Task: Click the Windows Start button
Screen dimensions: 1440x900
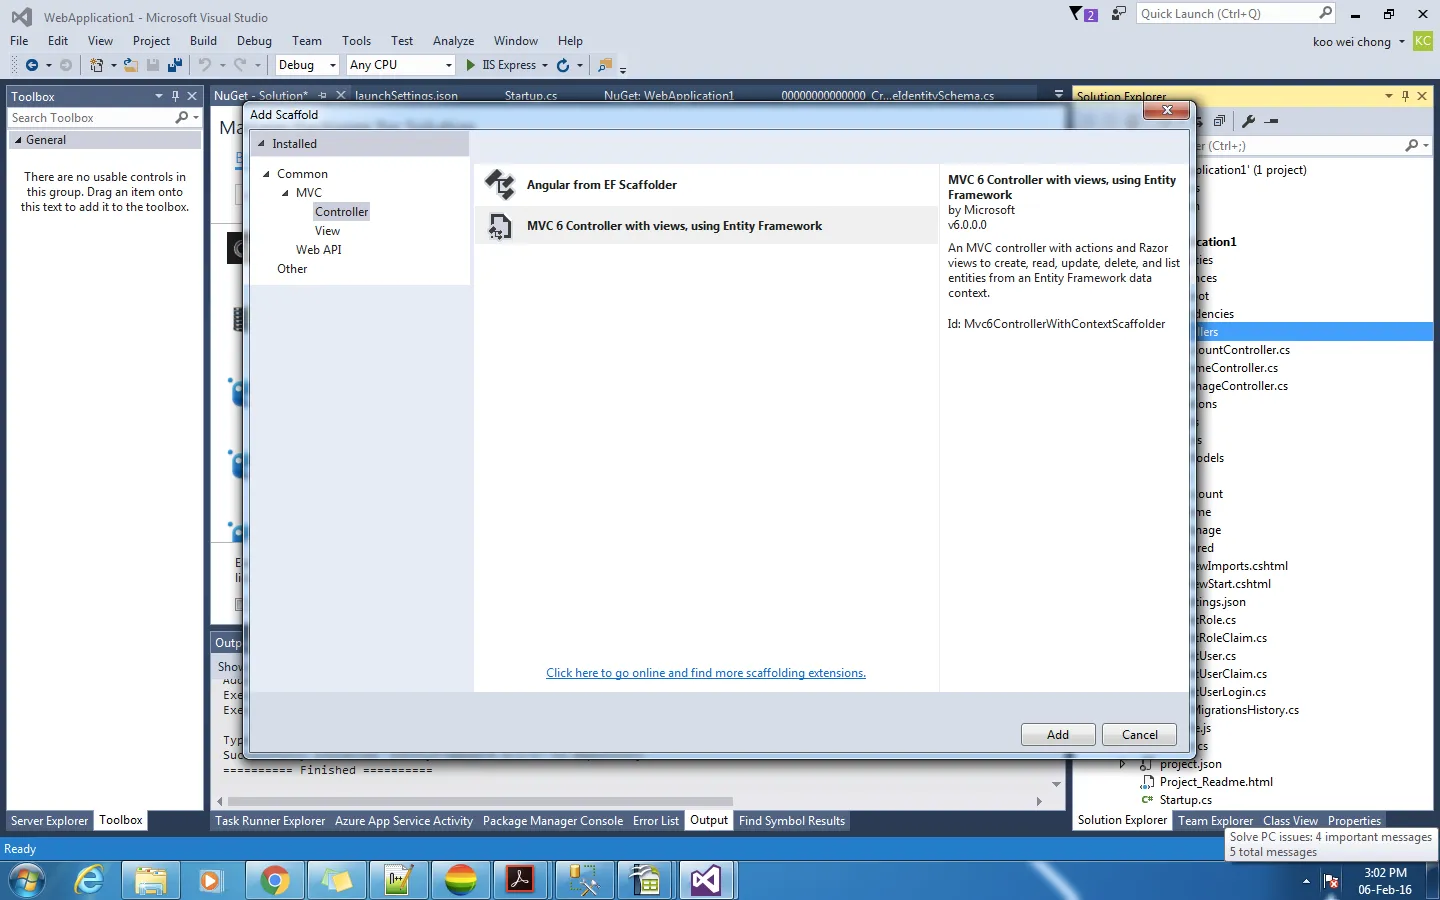Action: point(27,880)
